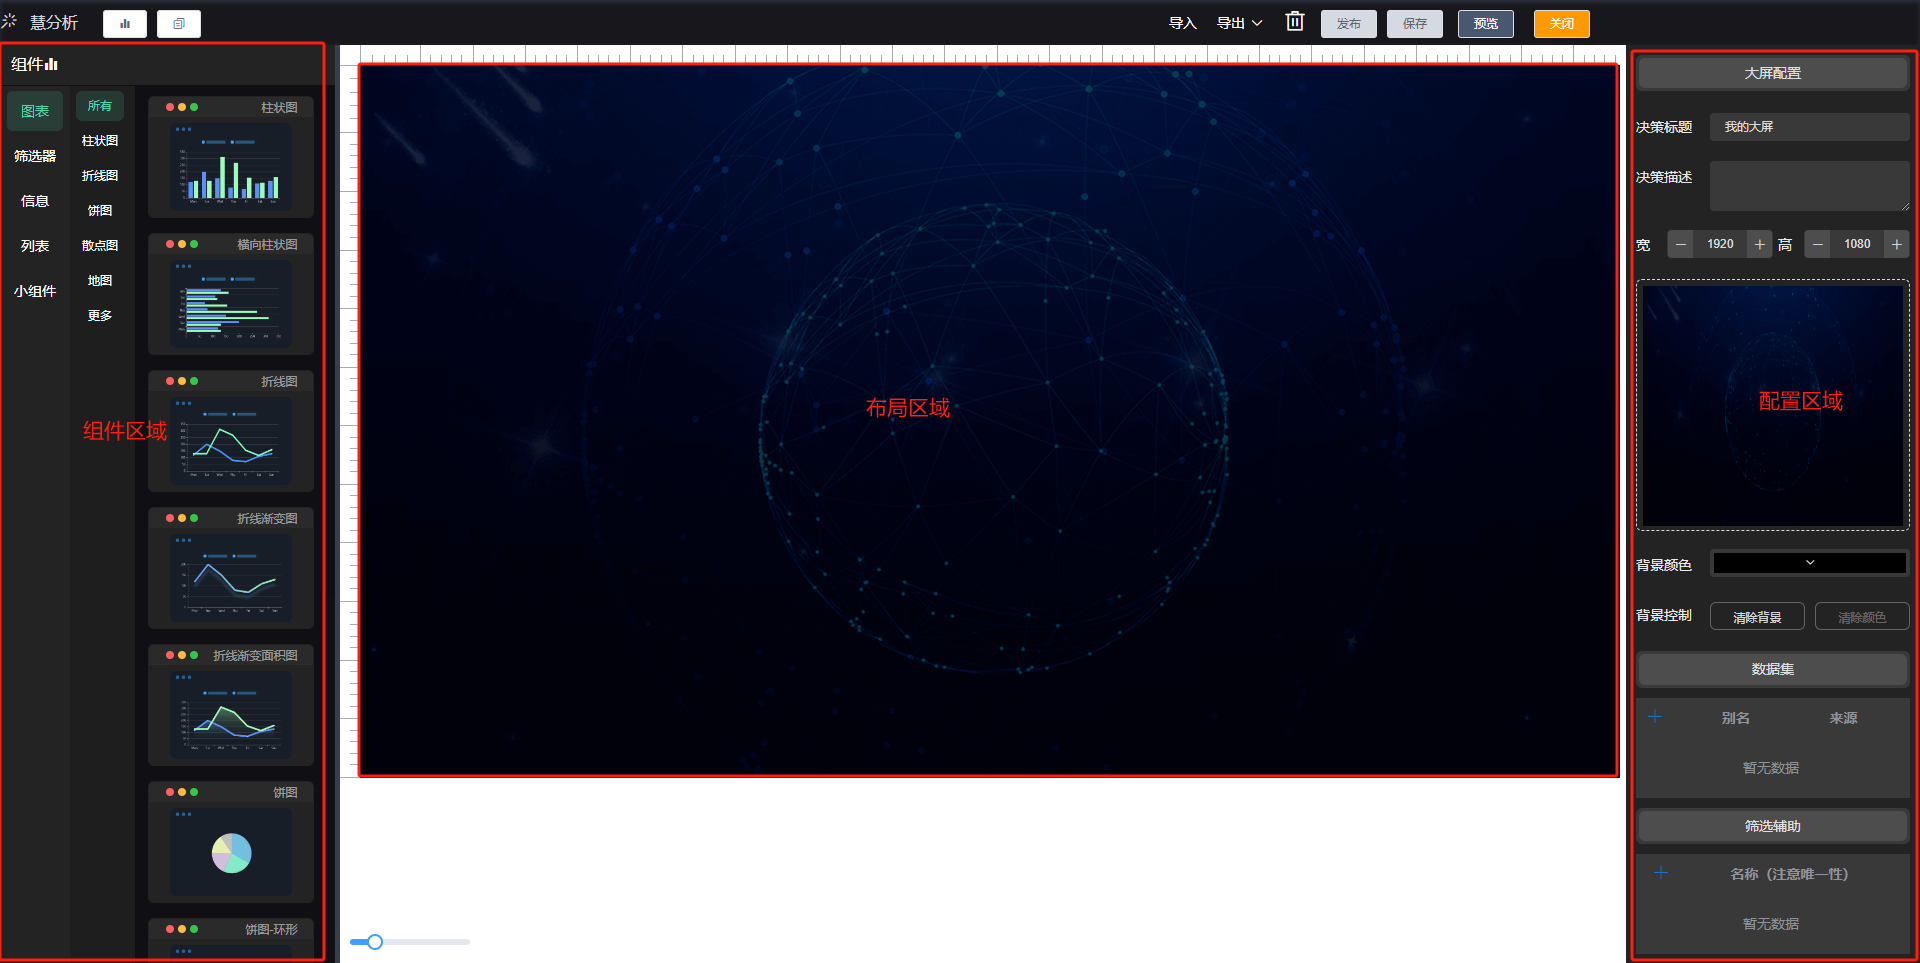This screenshot has height=963, width=1920.
Task: Click the trash delete icon
Action: pyautogui.click(x=1294, y=22)
